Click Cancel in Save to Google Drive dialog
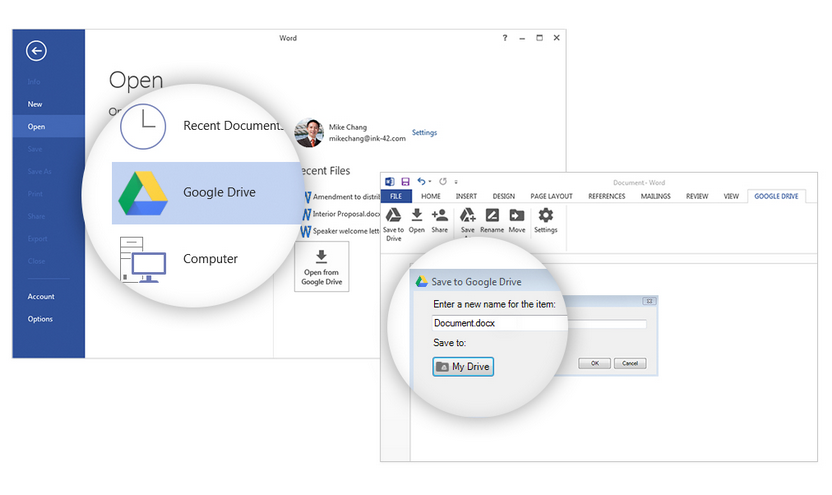This screenshot has width=832, height=495. pyautogui.click(x=630, y=363)
